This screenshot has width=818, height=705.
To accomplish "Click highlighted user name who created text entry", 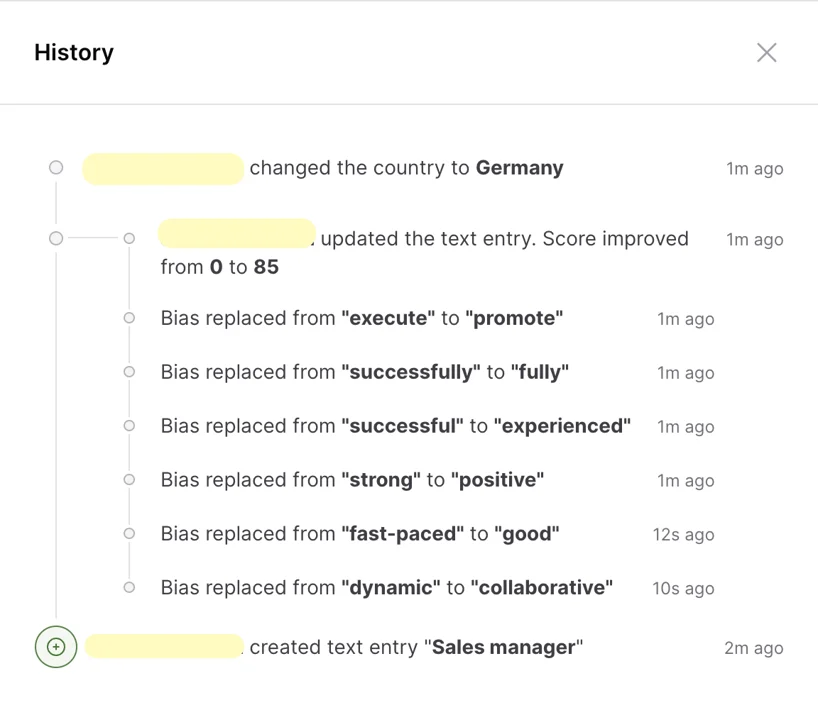I will (164, 647).
